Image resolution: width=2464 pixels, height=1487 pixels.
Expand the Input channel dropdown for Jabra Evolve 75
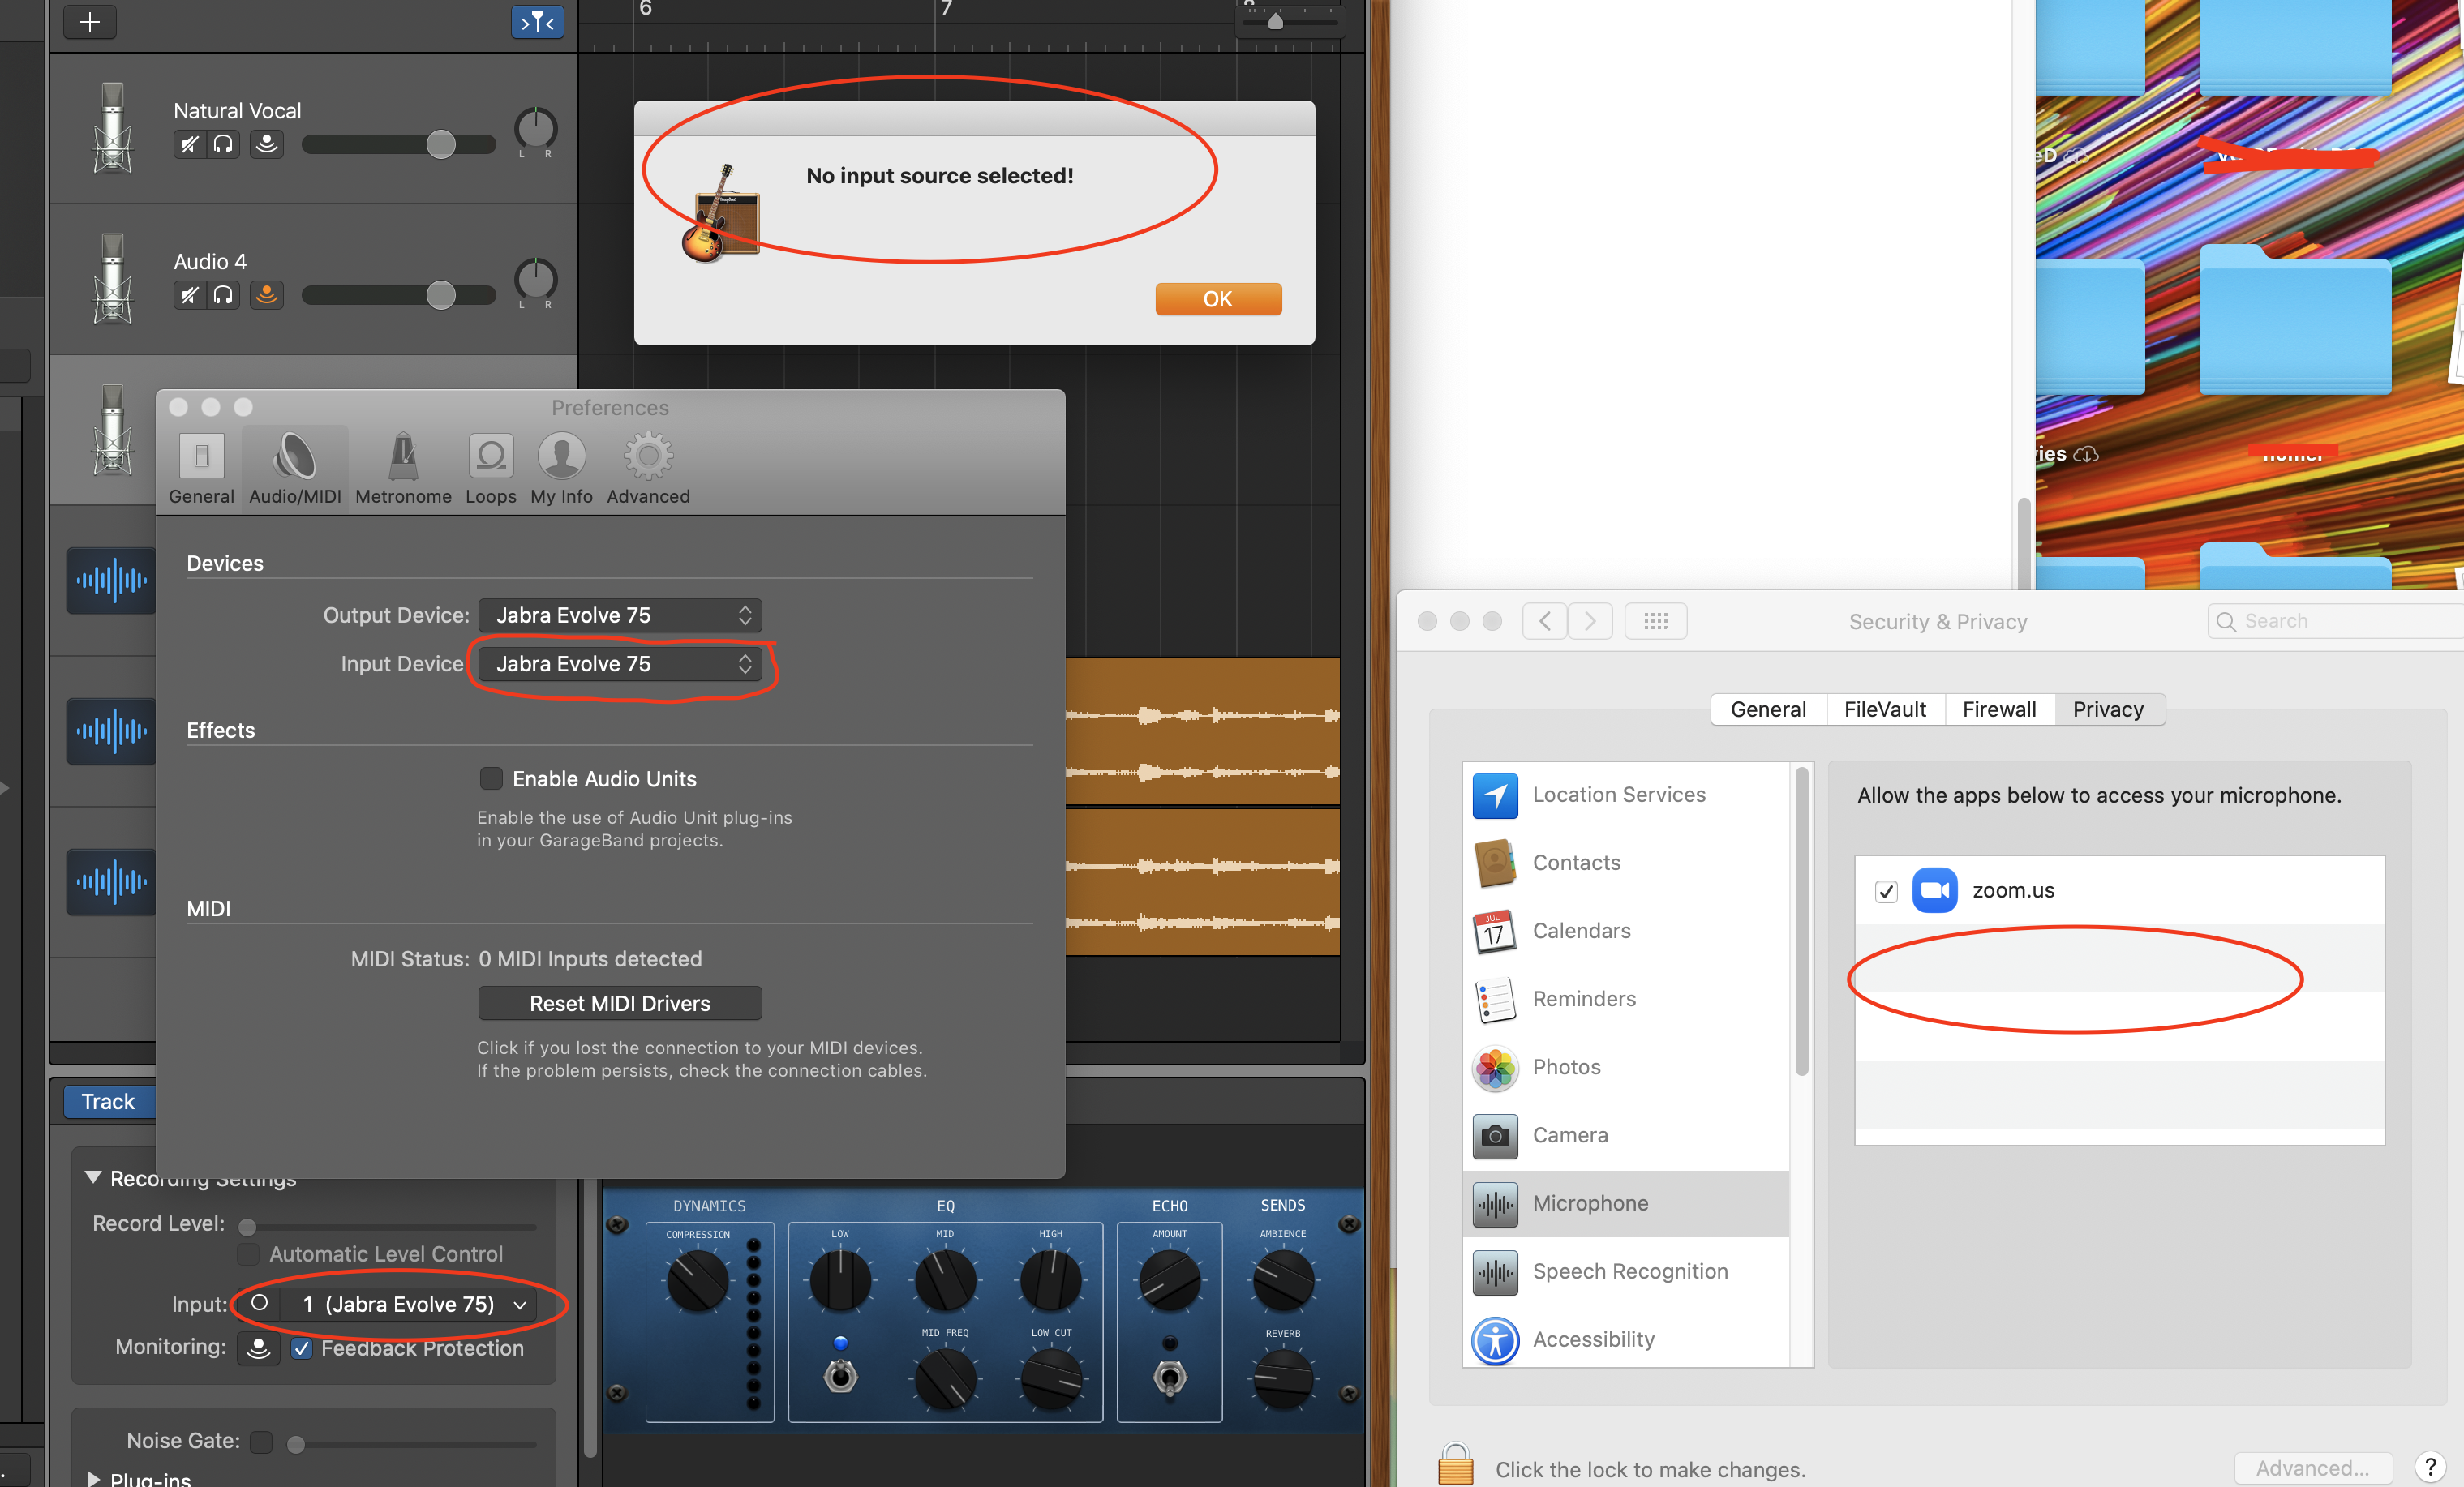tap(517, 1302)
